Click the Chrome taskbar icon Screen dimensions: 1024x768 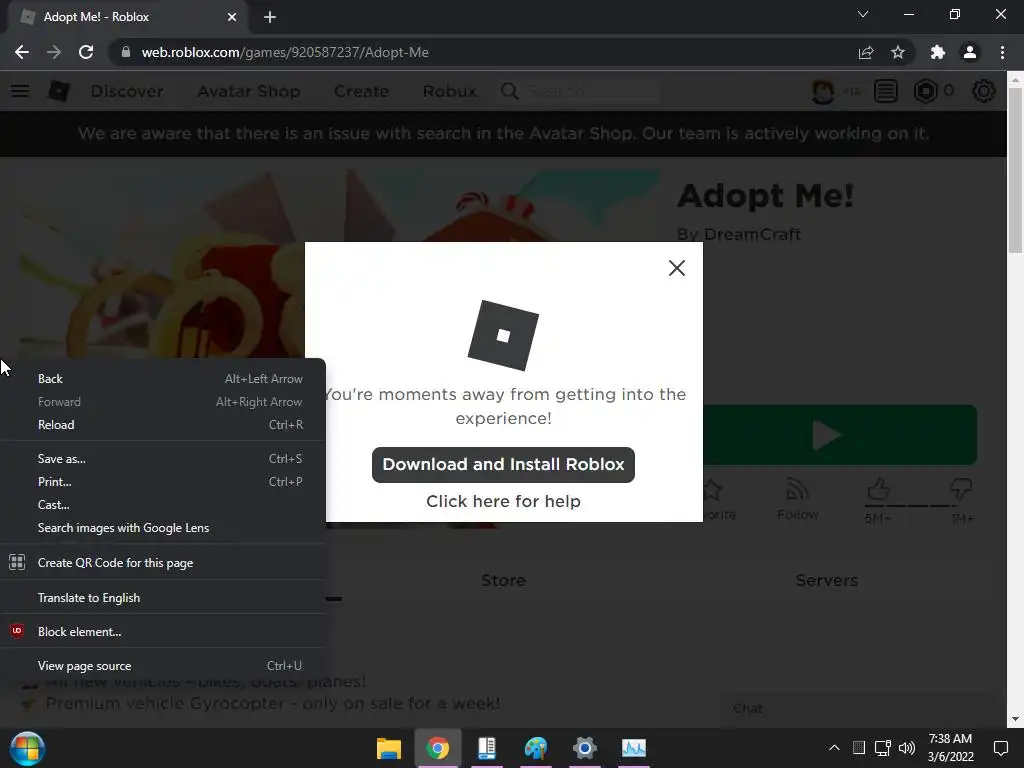(438, 748)
